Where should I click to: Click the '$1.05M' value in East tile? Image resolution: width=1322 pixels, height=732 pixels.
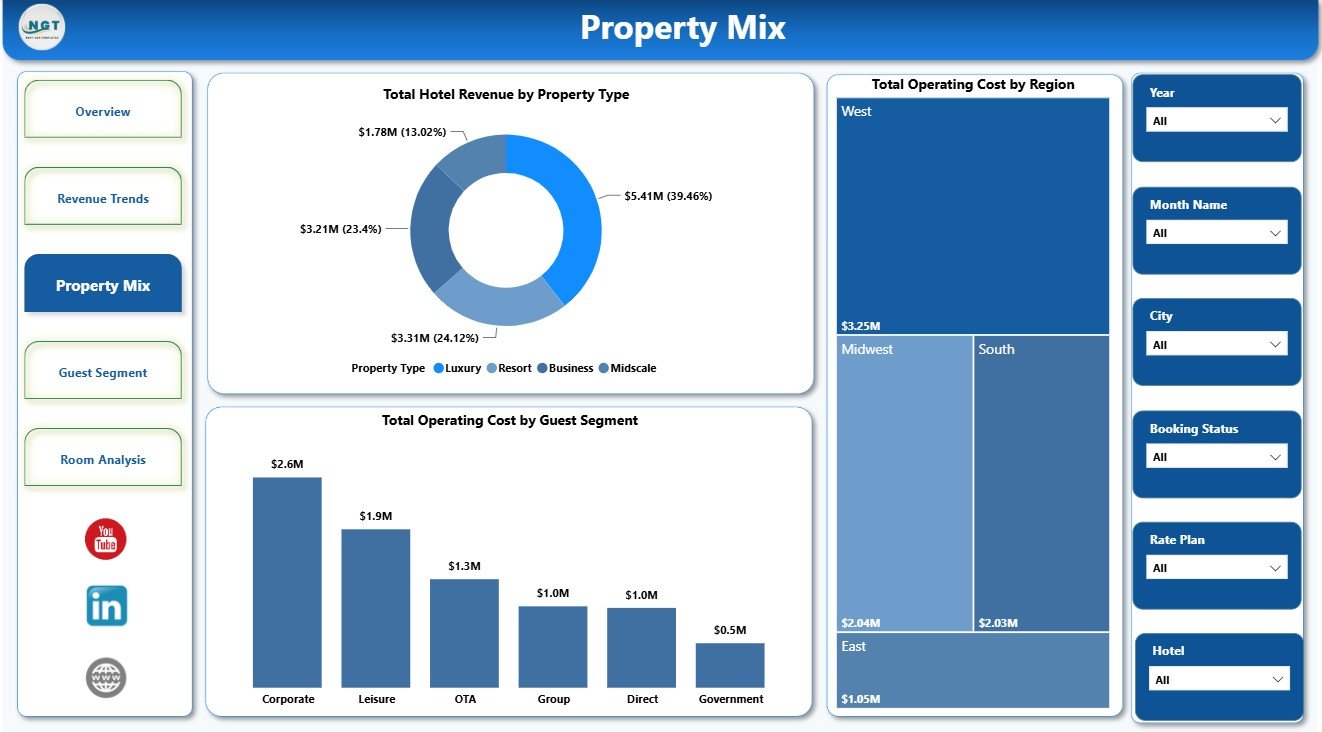click(861, 698)
